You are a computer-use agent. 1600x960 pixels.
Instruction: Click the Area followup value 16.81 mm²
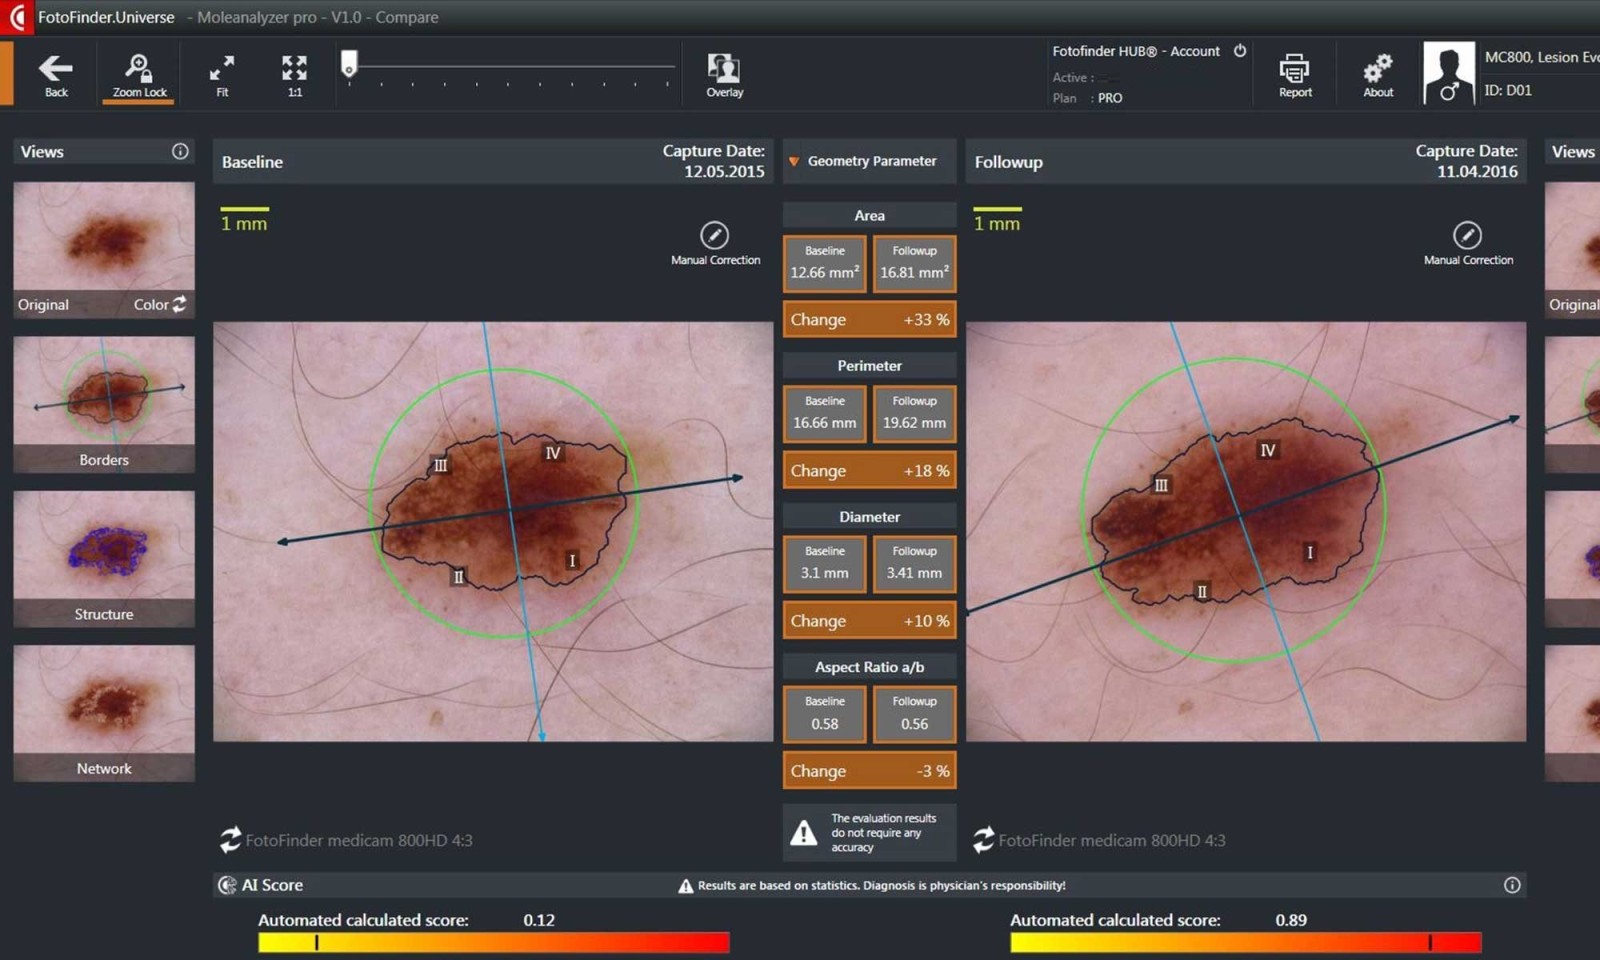(x=914, y=264)
